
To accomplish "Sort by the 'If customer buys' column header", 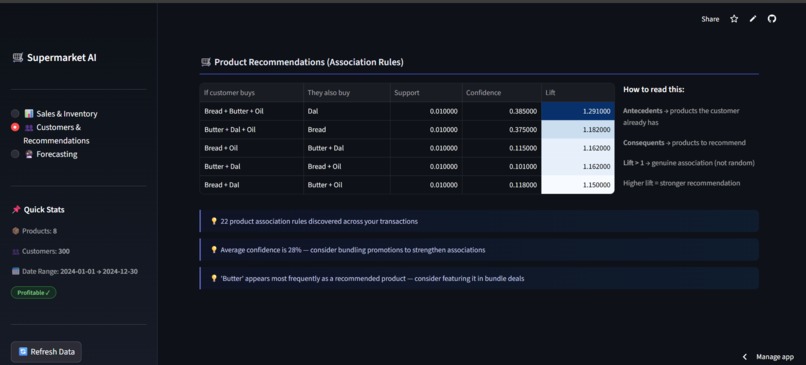I will (x=251, y=93).
